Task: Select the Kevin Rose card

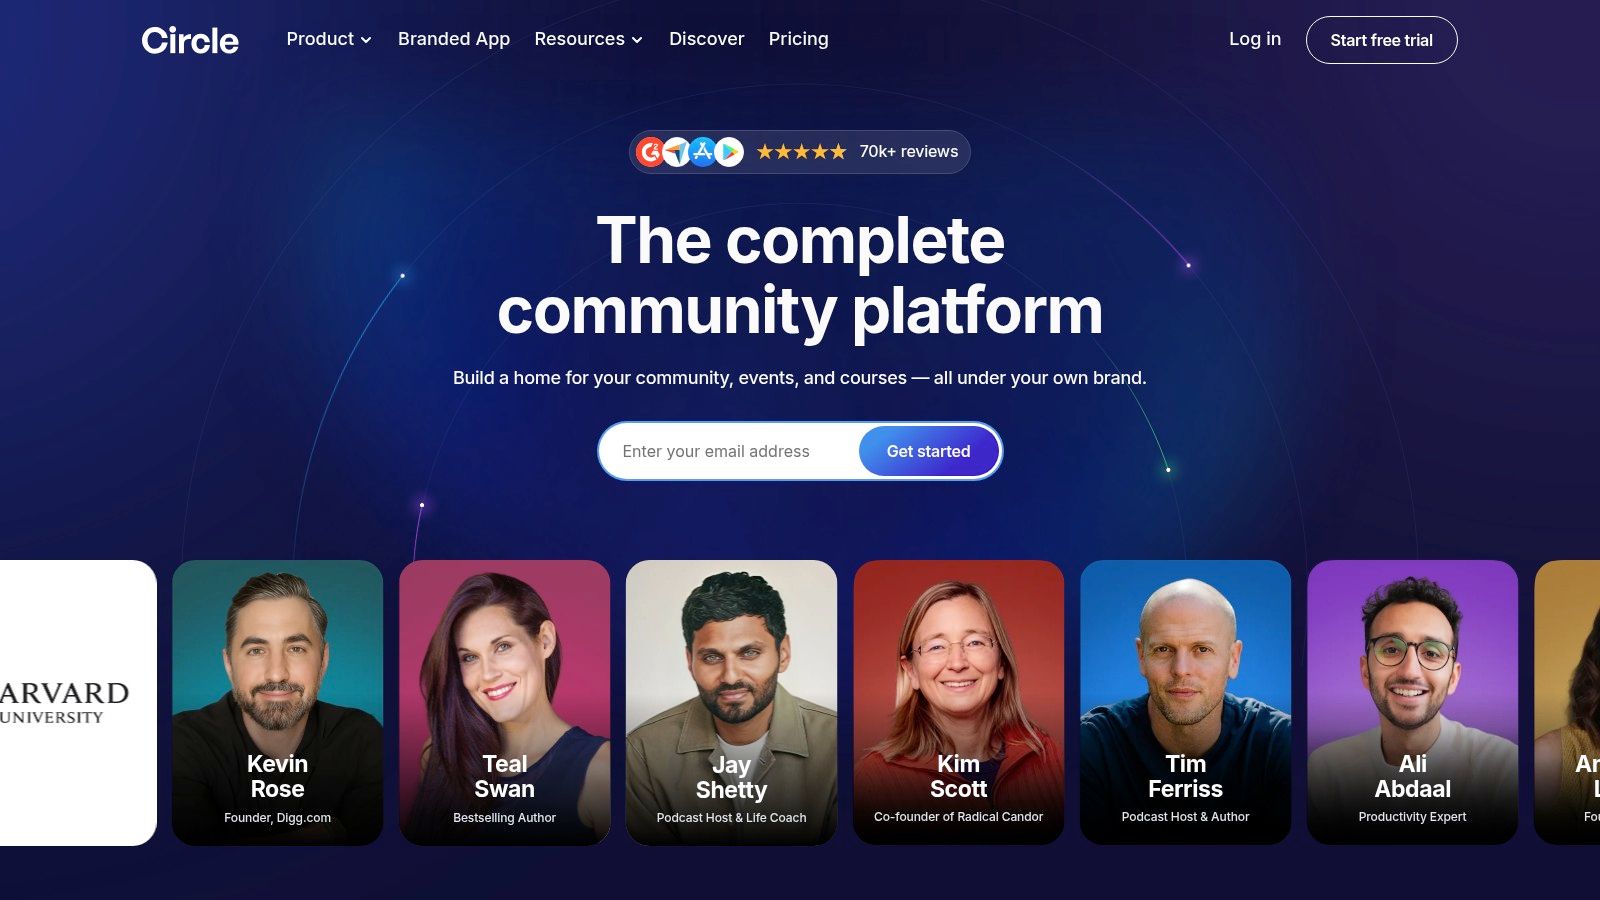Action: pos(277,702)
